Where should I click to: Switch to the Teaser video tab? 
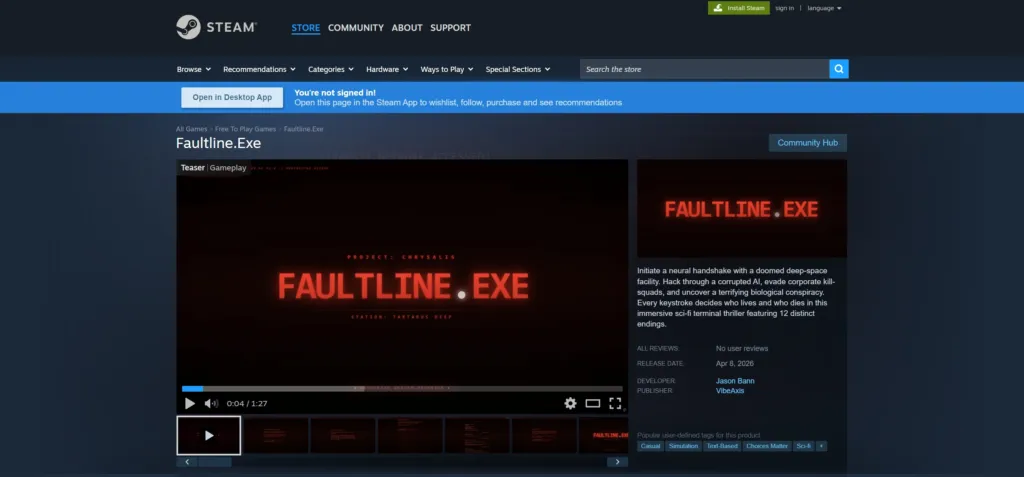point(193,168)
